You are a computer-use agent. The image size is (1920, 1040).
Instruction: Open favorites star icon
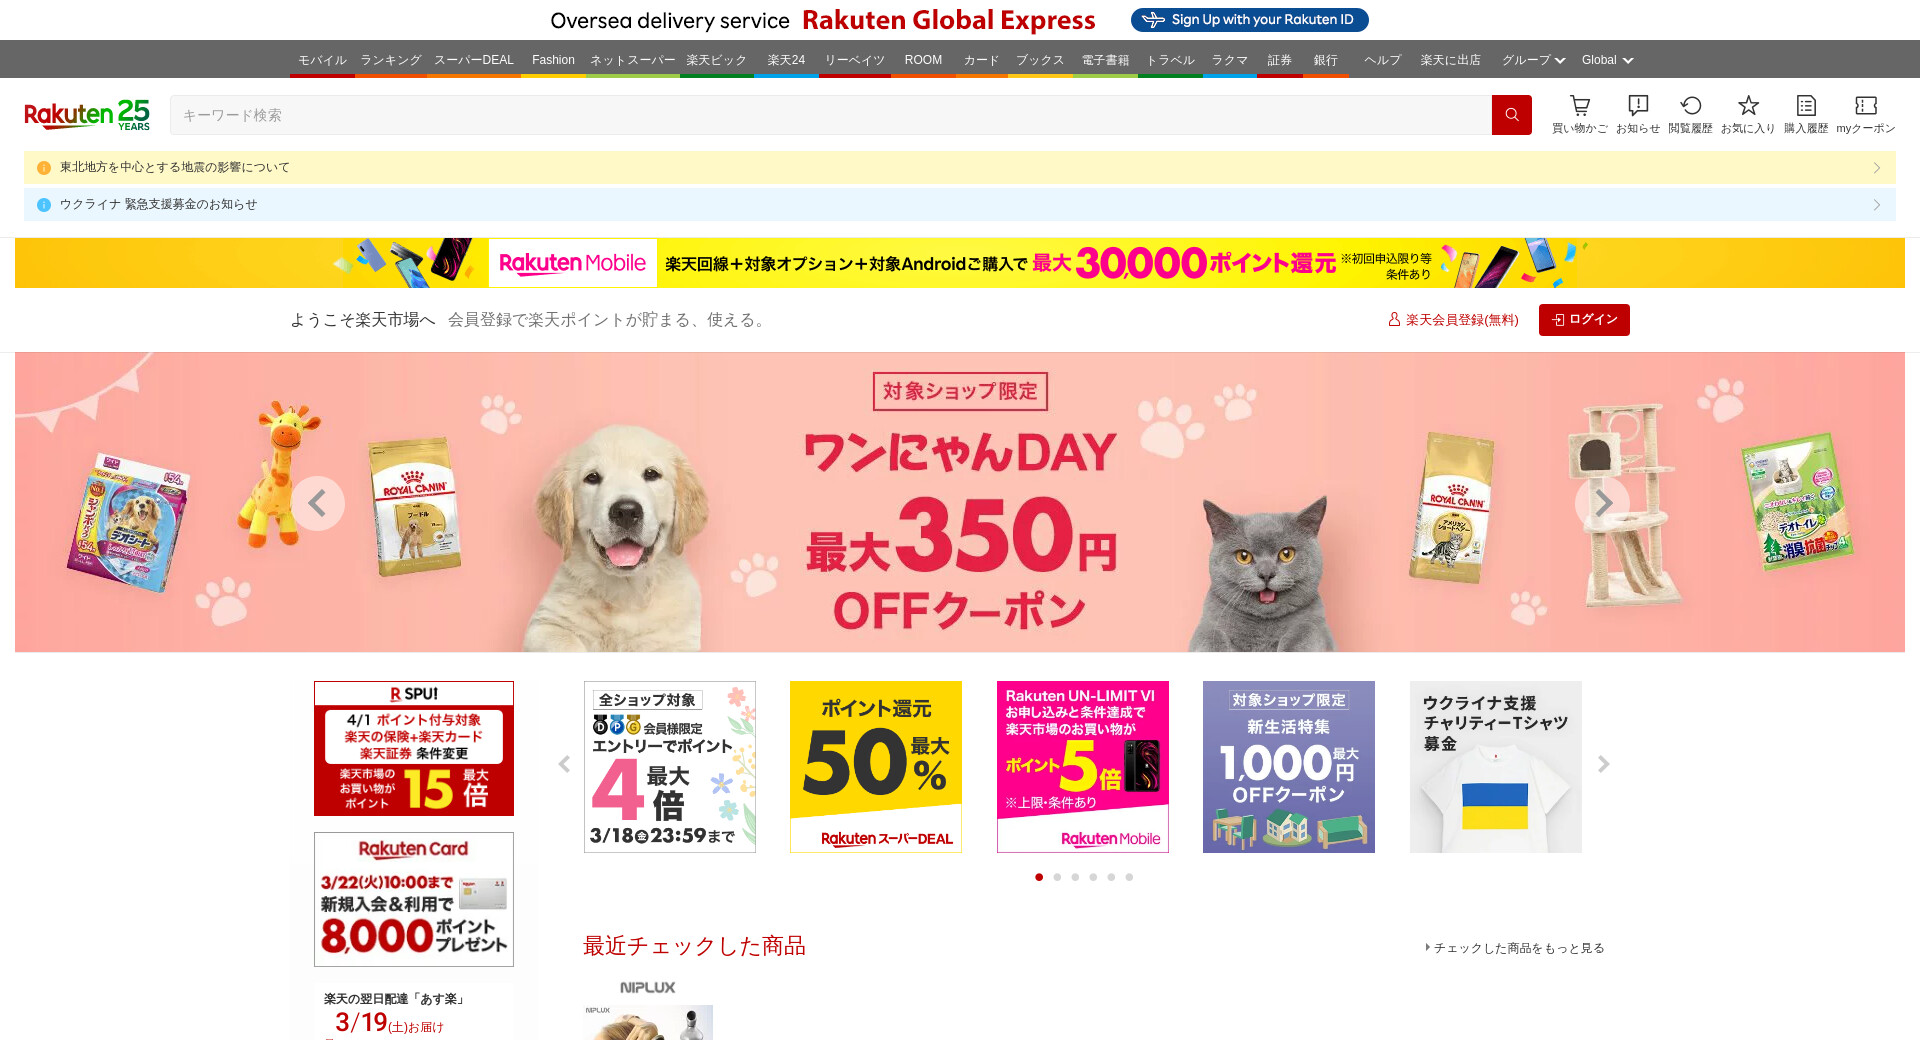click(1748, 114)
